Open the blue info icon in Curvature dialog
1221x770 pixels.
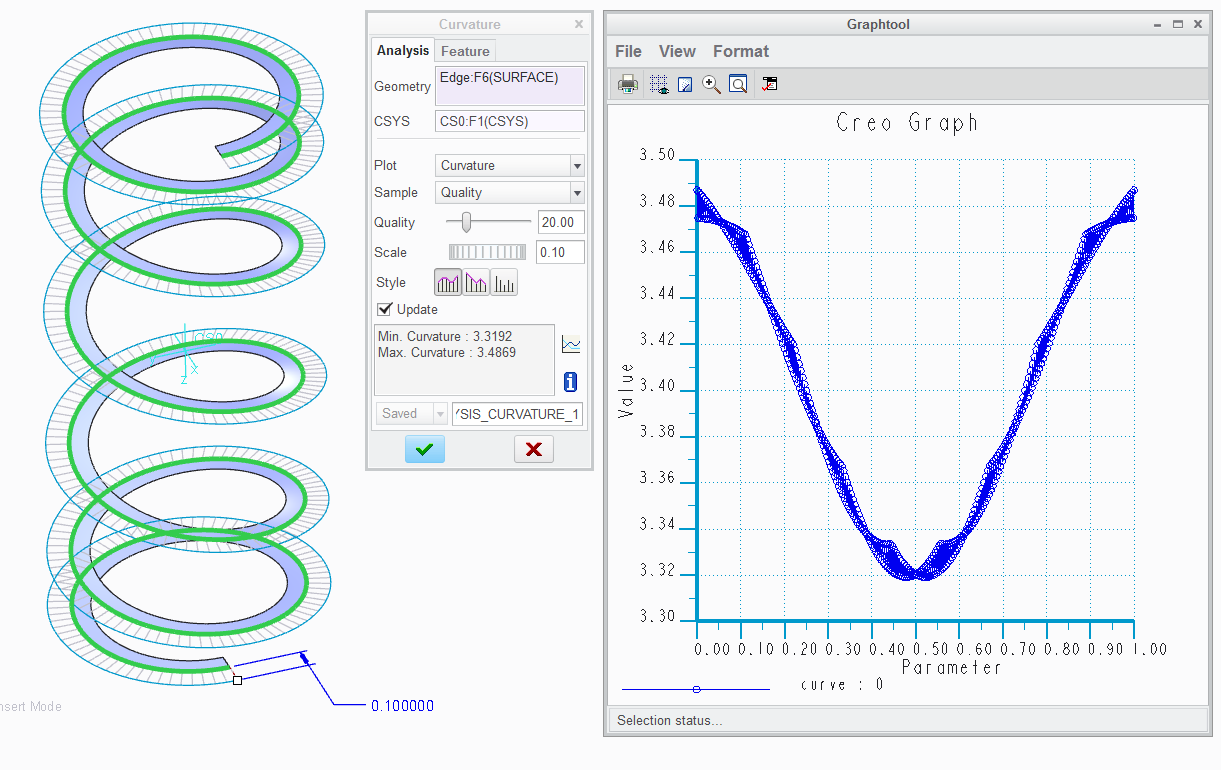point(571,381)
